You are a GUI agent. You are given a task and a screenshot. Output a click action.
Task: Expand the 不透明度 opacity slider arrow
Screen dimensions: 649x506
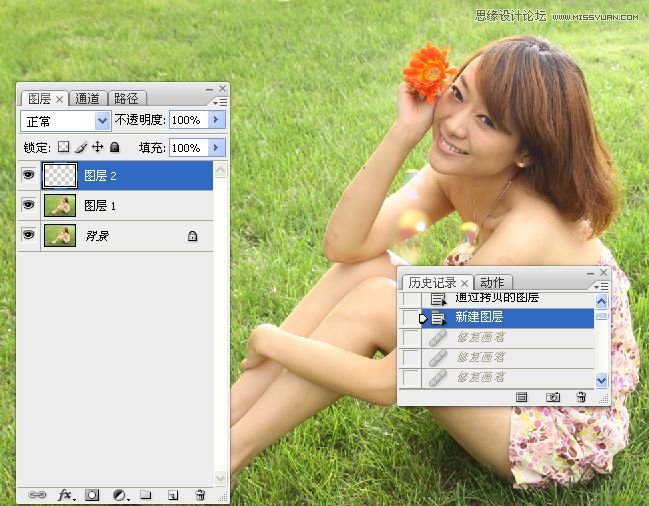(217, 120)
